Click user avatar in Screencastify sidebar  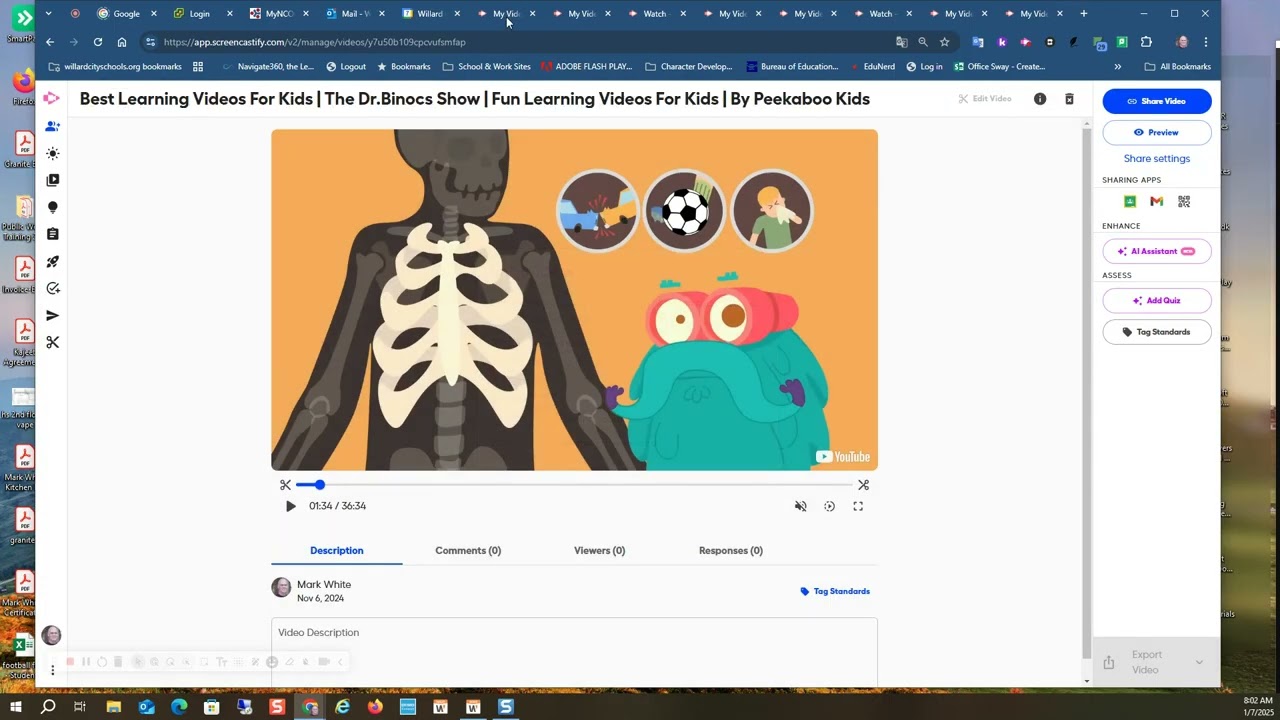52,635
